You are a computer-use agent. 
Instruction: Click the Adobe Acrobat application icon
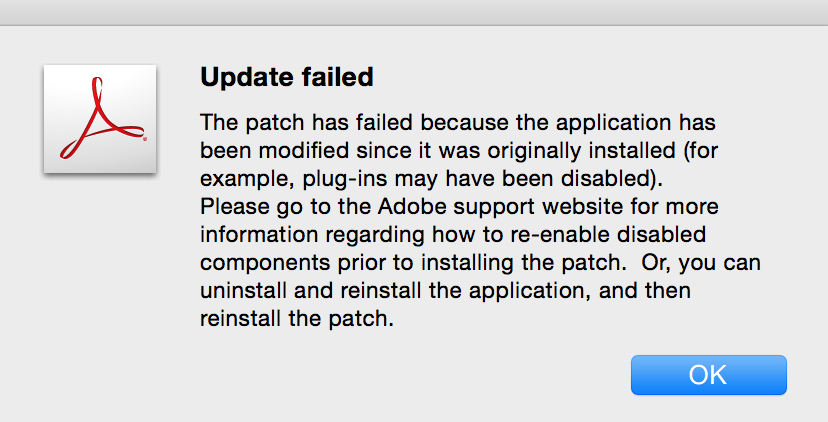click(x=100, y=118)
